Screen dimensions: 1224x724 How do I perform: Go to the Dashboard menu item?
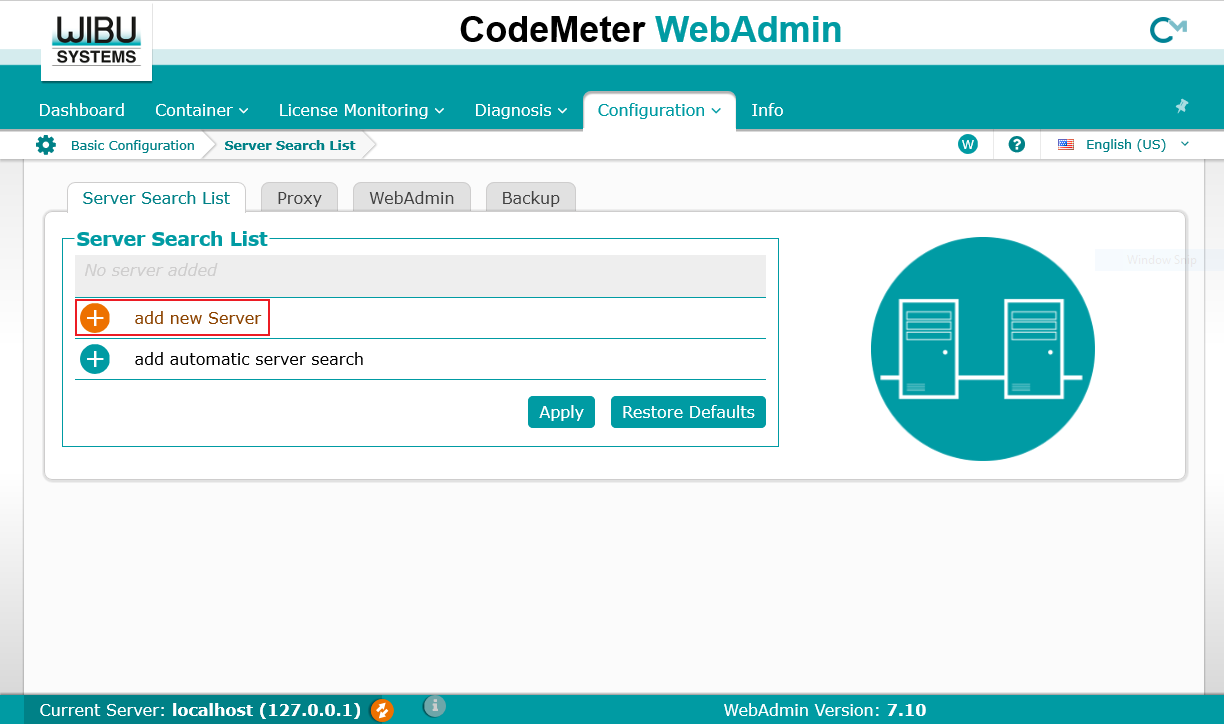click(82, 110)
